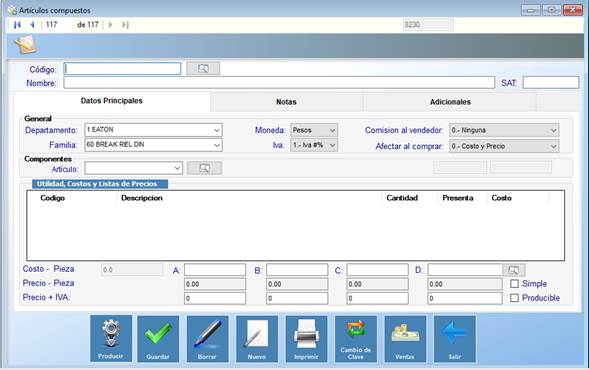Go to previous record arrow
The height and width of the screenshot is (370, 589).
tap(32, 25)
